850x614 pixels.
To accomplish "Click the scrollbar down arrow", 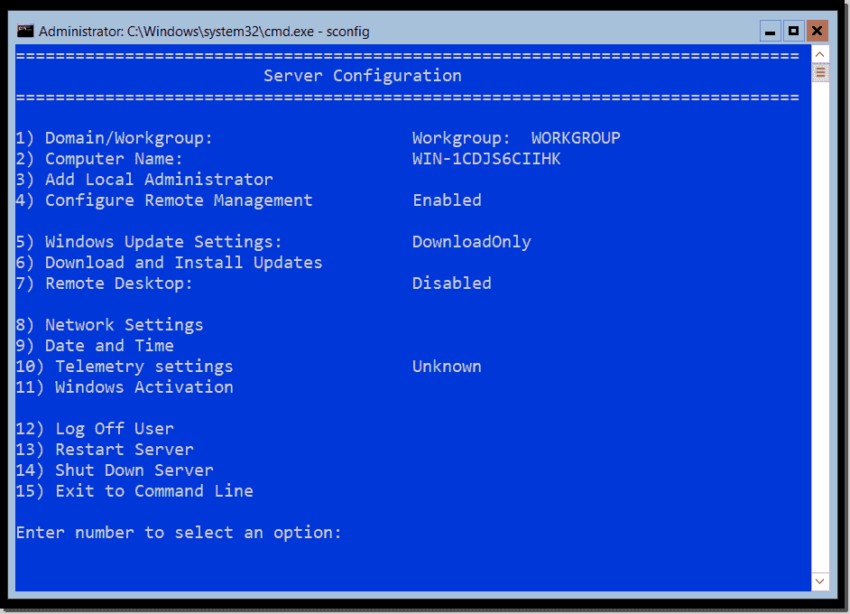I will (x=820, y=580).
